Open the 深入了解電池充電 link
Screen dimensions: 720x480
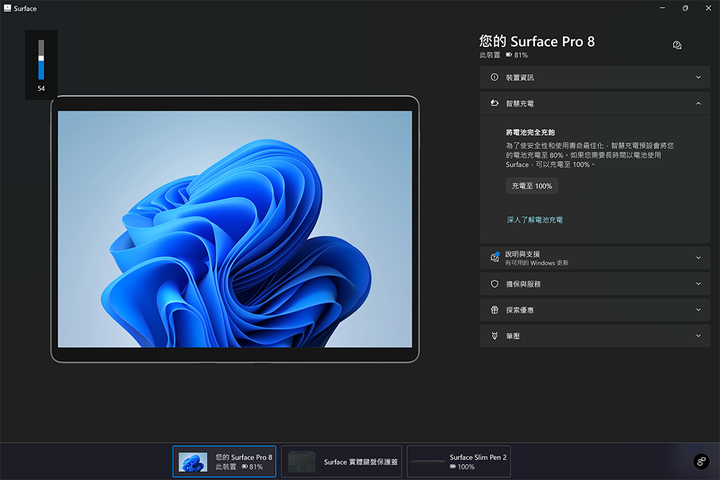click(536, 219)
